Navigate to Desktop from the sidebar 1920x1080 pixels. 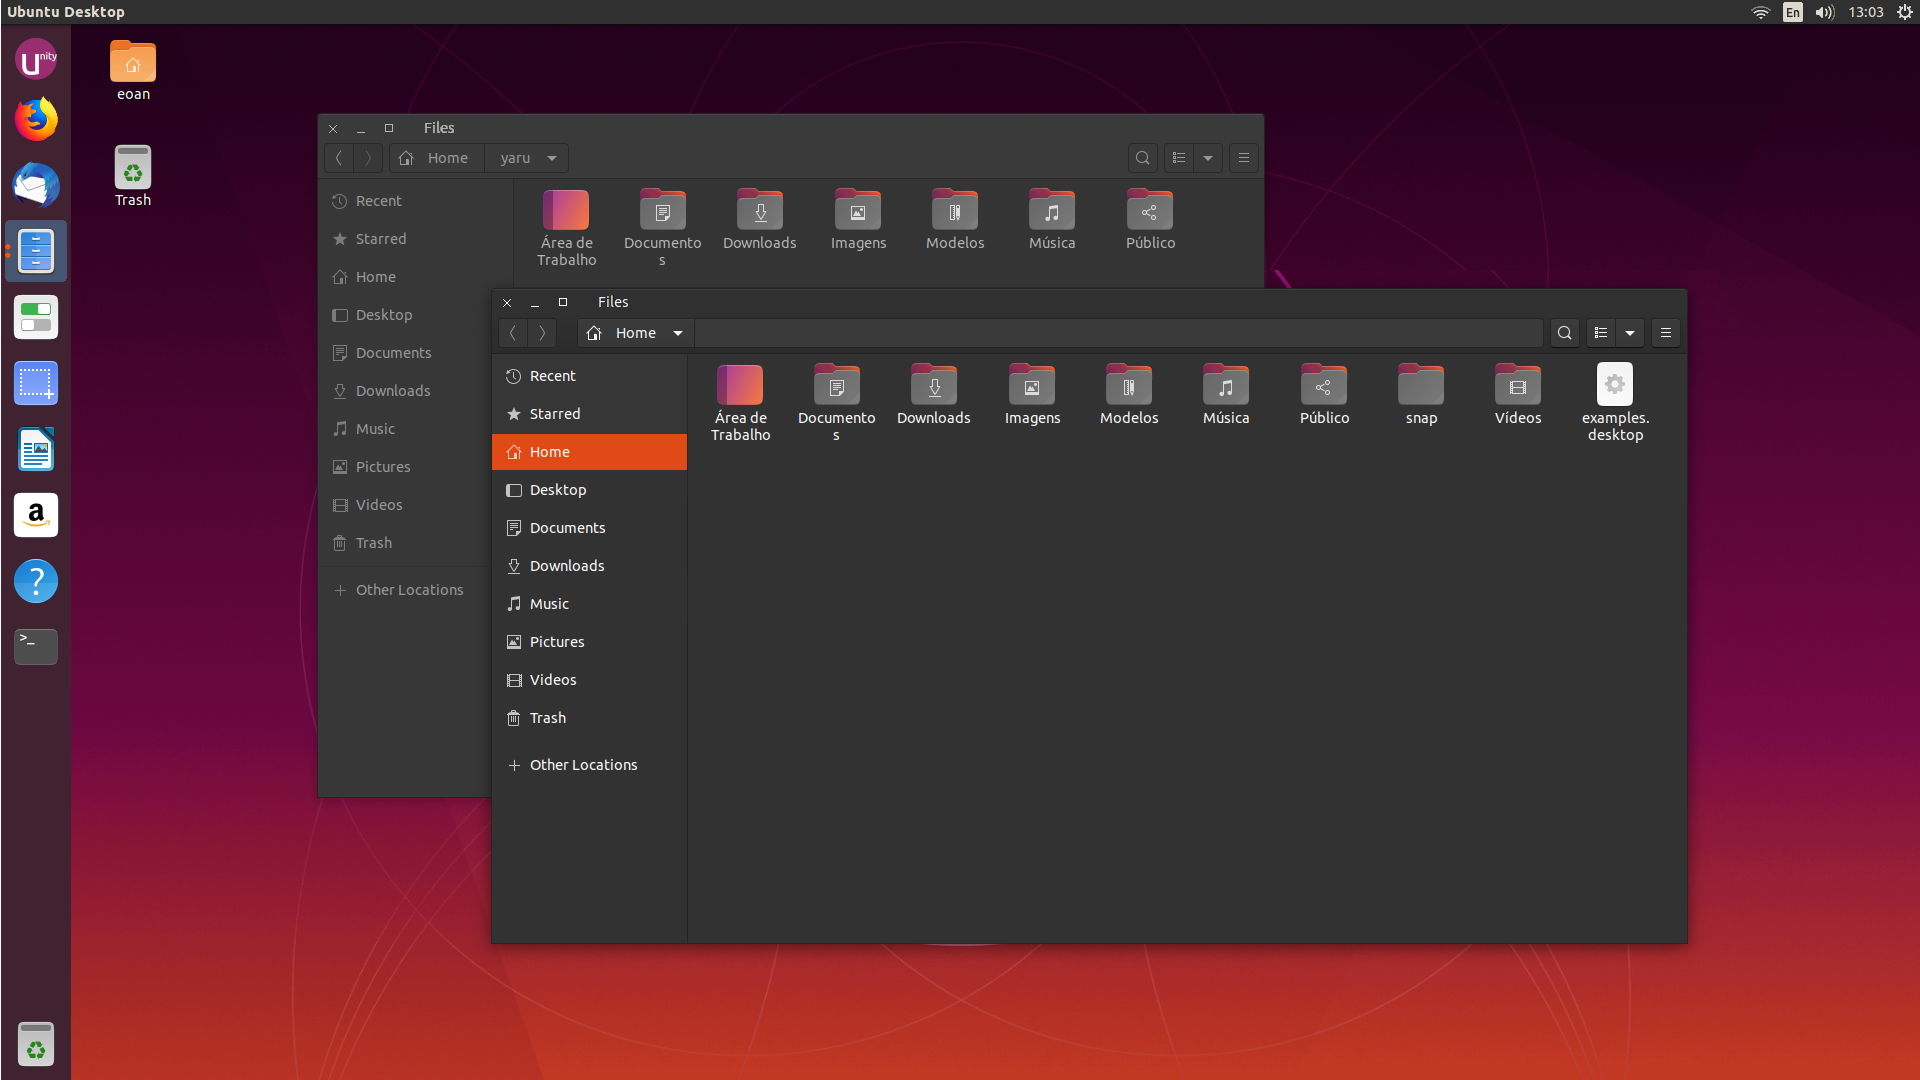(558, 489)
